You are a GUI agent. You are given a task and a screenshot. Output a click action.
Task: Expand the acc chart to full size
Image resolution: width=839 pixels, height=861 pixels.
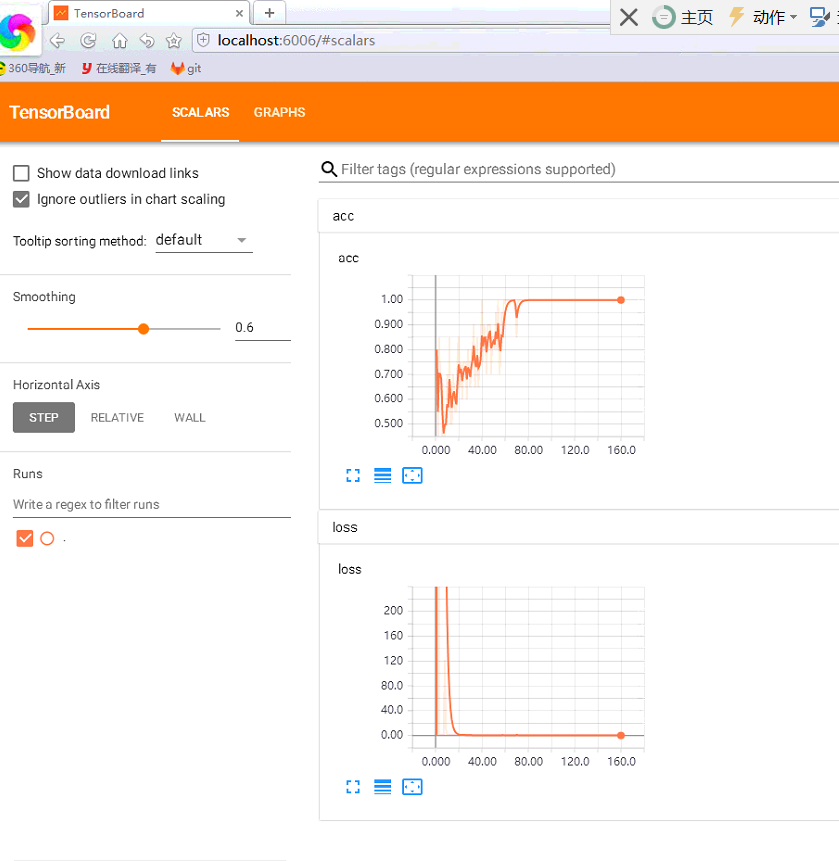[x=352, y=475]
